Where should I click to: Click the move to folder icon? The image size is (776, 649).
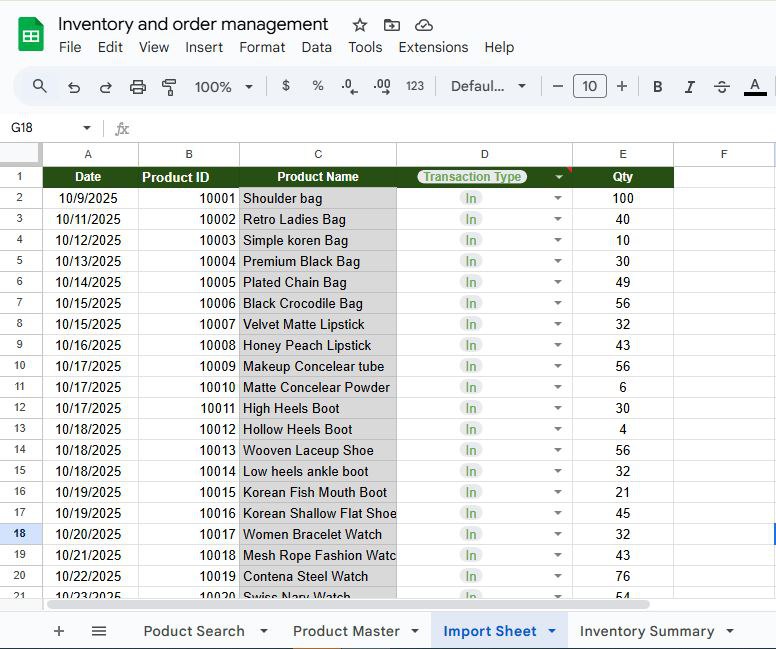point(391,25)
